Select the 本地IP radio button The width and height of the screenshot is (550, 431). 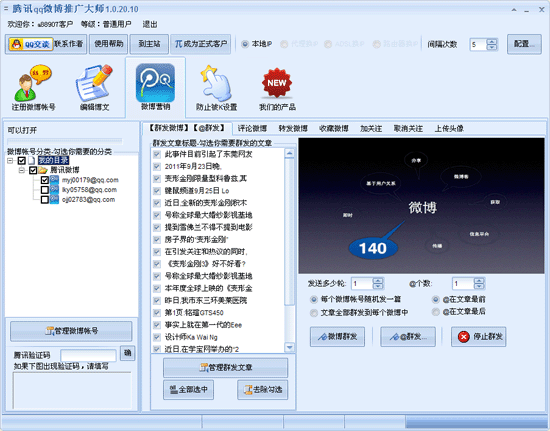(x=245, y=44)
